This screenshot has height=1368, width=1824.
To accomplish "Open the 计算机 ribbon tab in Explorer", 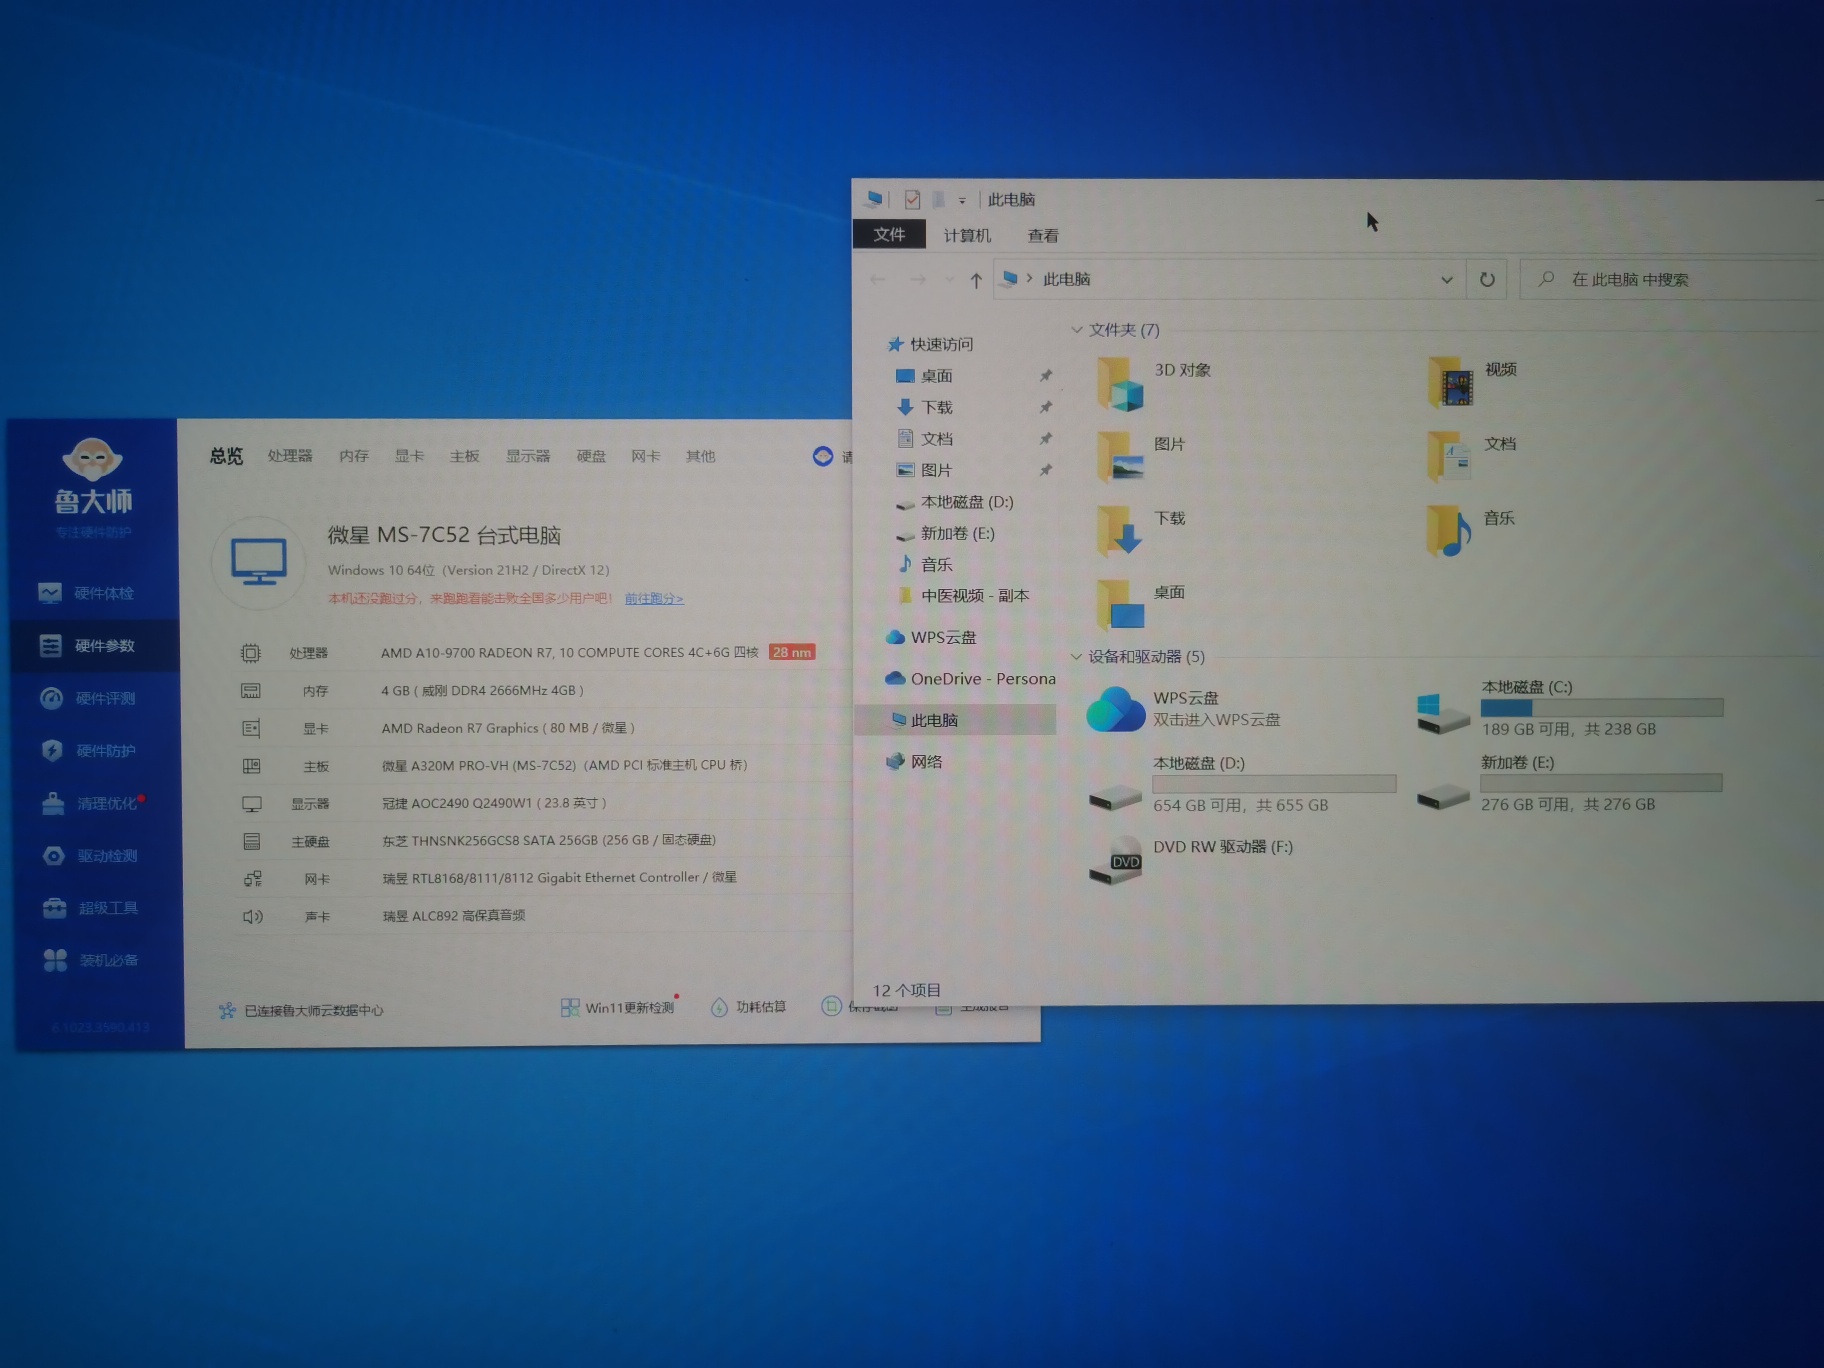I will pyautogui.click(x=967, y=235).
